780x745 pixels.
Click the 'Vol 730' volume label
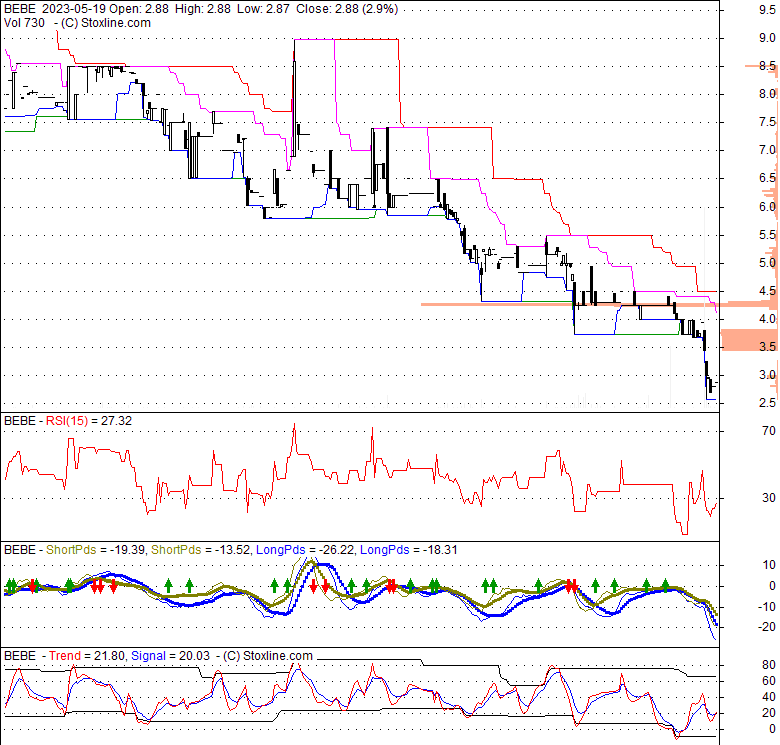pyautogui.click(x=24, y=23)
